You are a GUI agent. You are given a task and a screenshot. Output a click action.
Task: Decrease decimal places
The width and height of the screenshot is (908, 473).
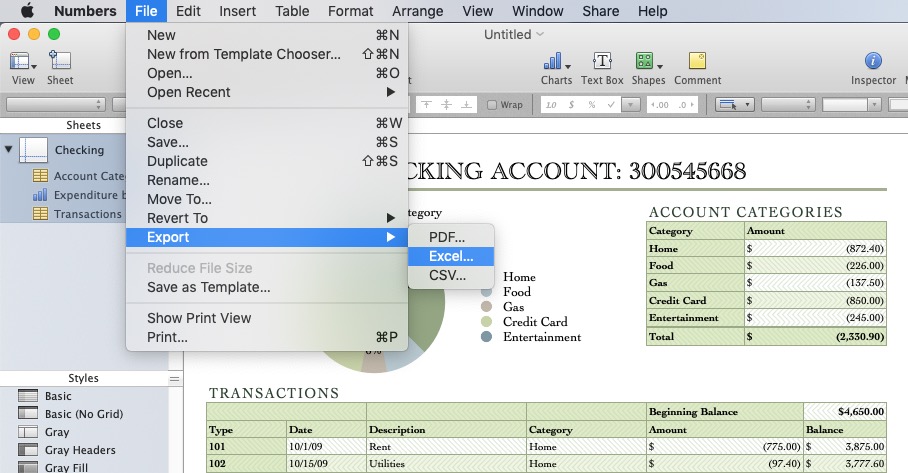[x=659, y=105]
